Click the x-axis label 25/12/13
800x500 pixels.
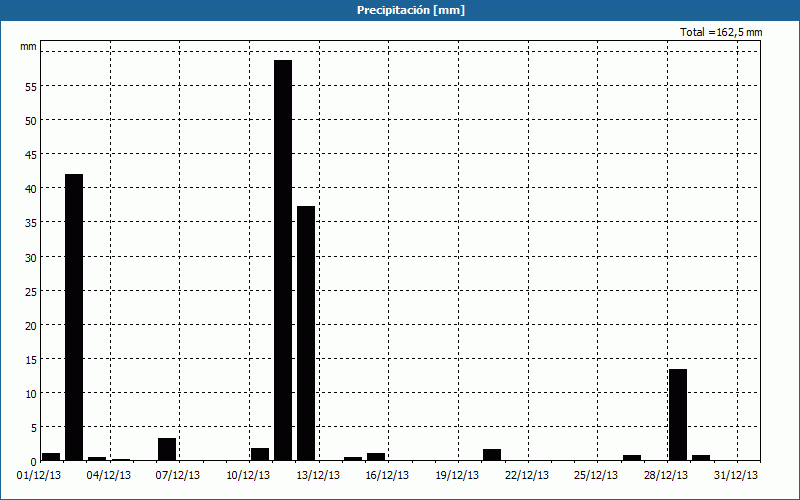pyautogui.click(x=596, y=476)
